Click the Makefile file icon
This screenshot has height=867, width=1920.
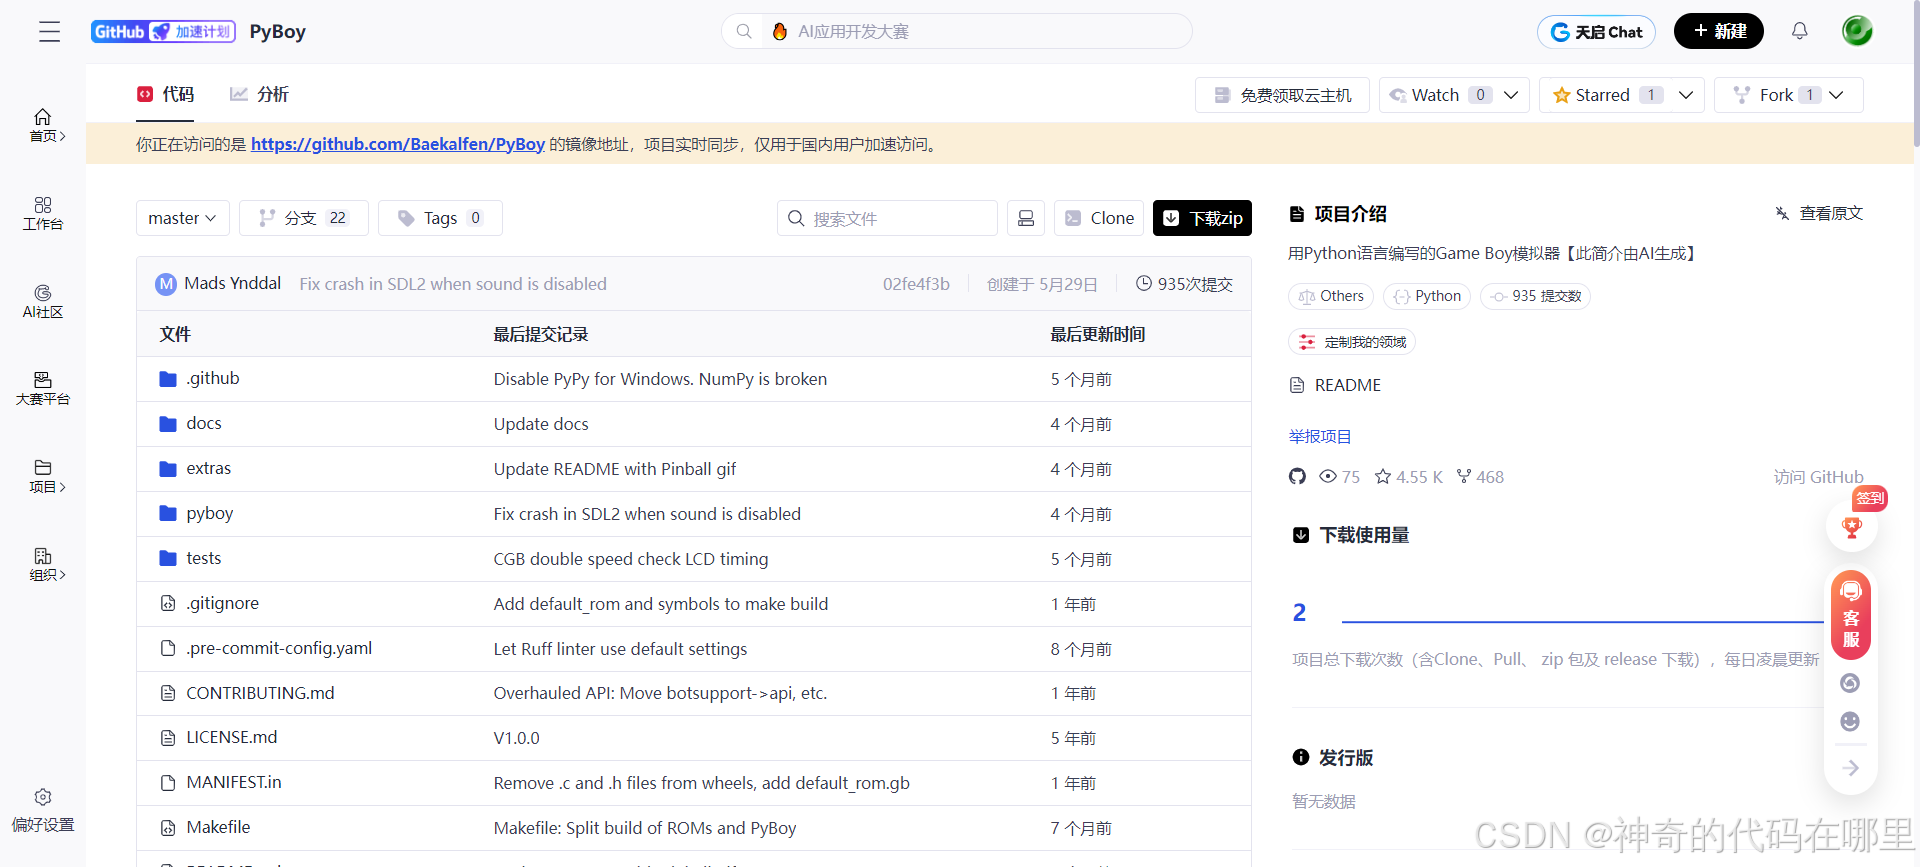pos(168,828)
